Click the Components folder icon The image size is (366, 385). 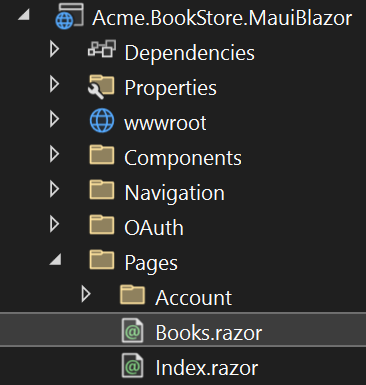click(102, 155)
